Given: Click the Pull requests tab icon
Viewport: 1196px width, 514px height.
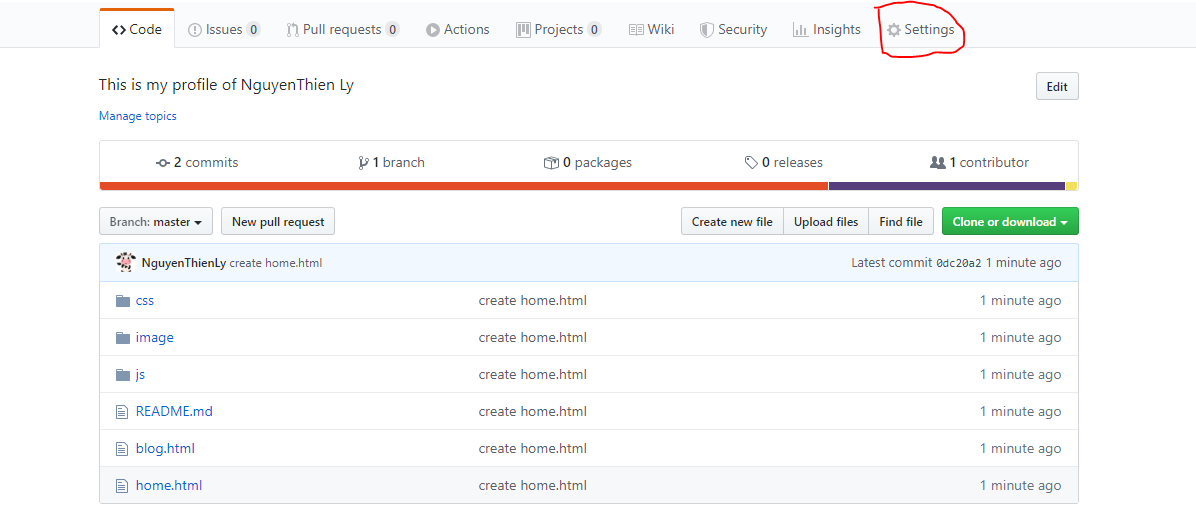Looking at the screenshot, I should (x=292, y=31).
